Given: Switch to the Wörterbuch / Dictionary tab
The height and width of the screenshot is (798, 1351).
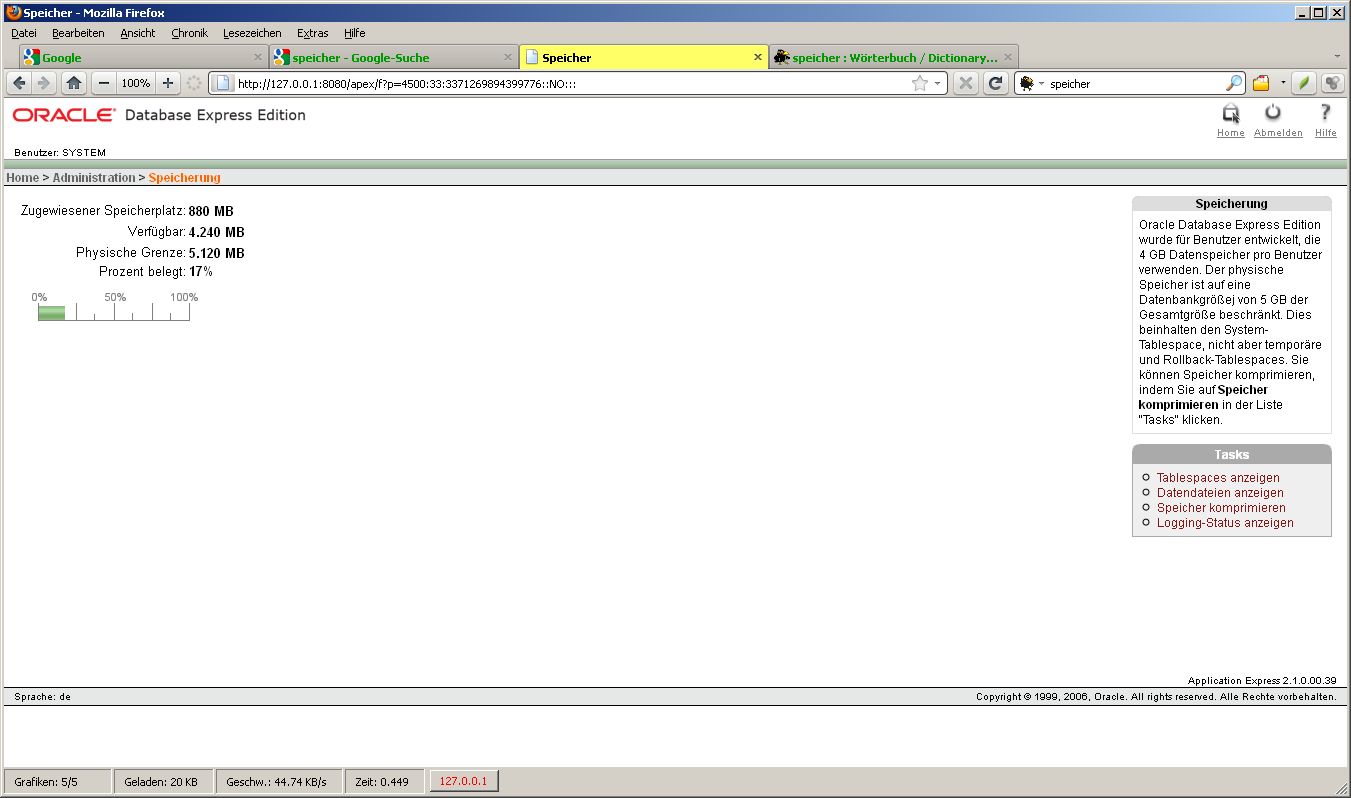Looking at the screenshot, I should 893,57.
